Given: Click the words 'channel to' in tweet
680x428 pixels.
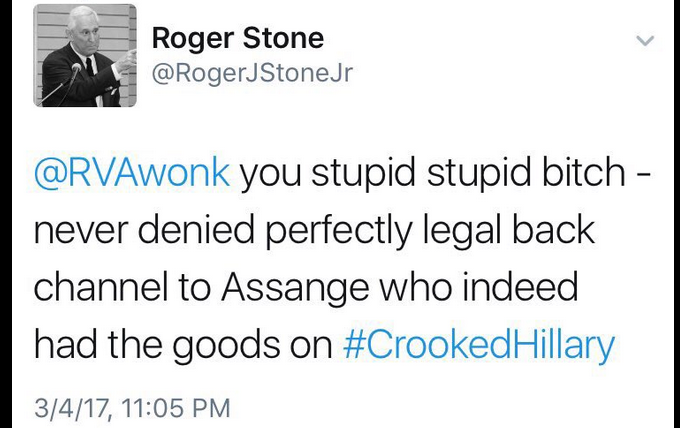Looking at the screenshot, I should tap(122, 287).
